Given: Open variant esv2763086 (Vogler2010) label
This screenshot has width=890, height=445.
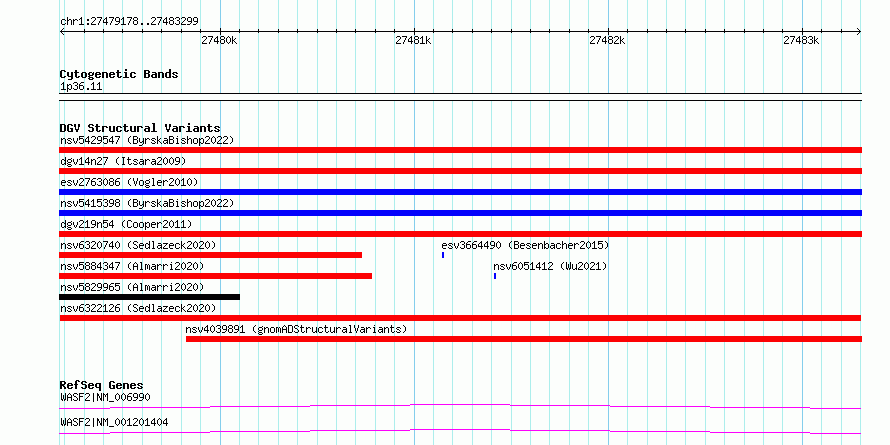Looking at the screenshot, I should point(129,182).
